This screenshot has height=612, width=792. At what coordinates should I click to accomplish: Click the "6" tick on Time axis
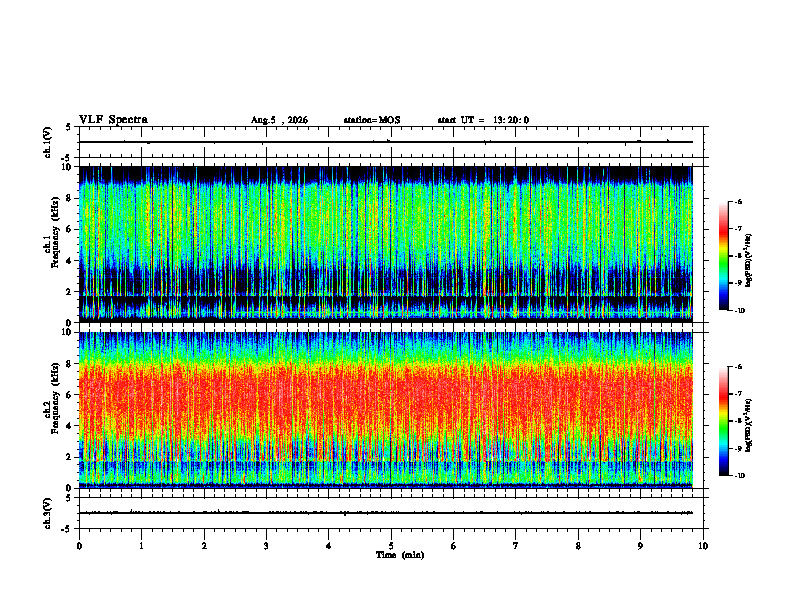(454, 546)
